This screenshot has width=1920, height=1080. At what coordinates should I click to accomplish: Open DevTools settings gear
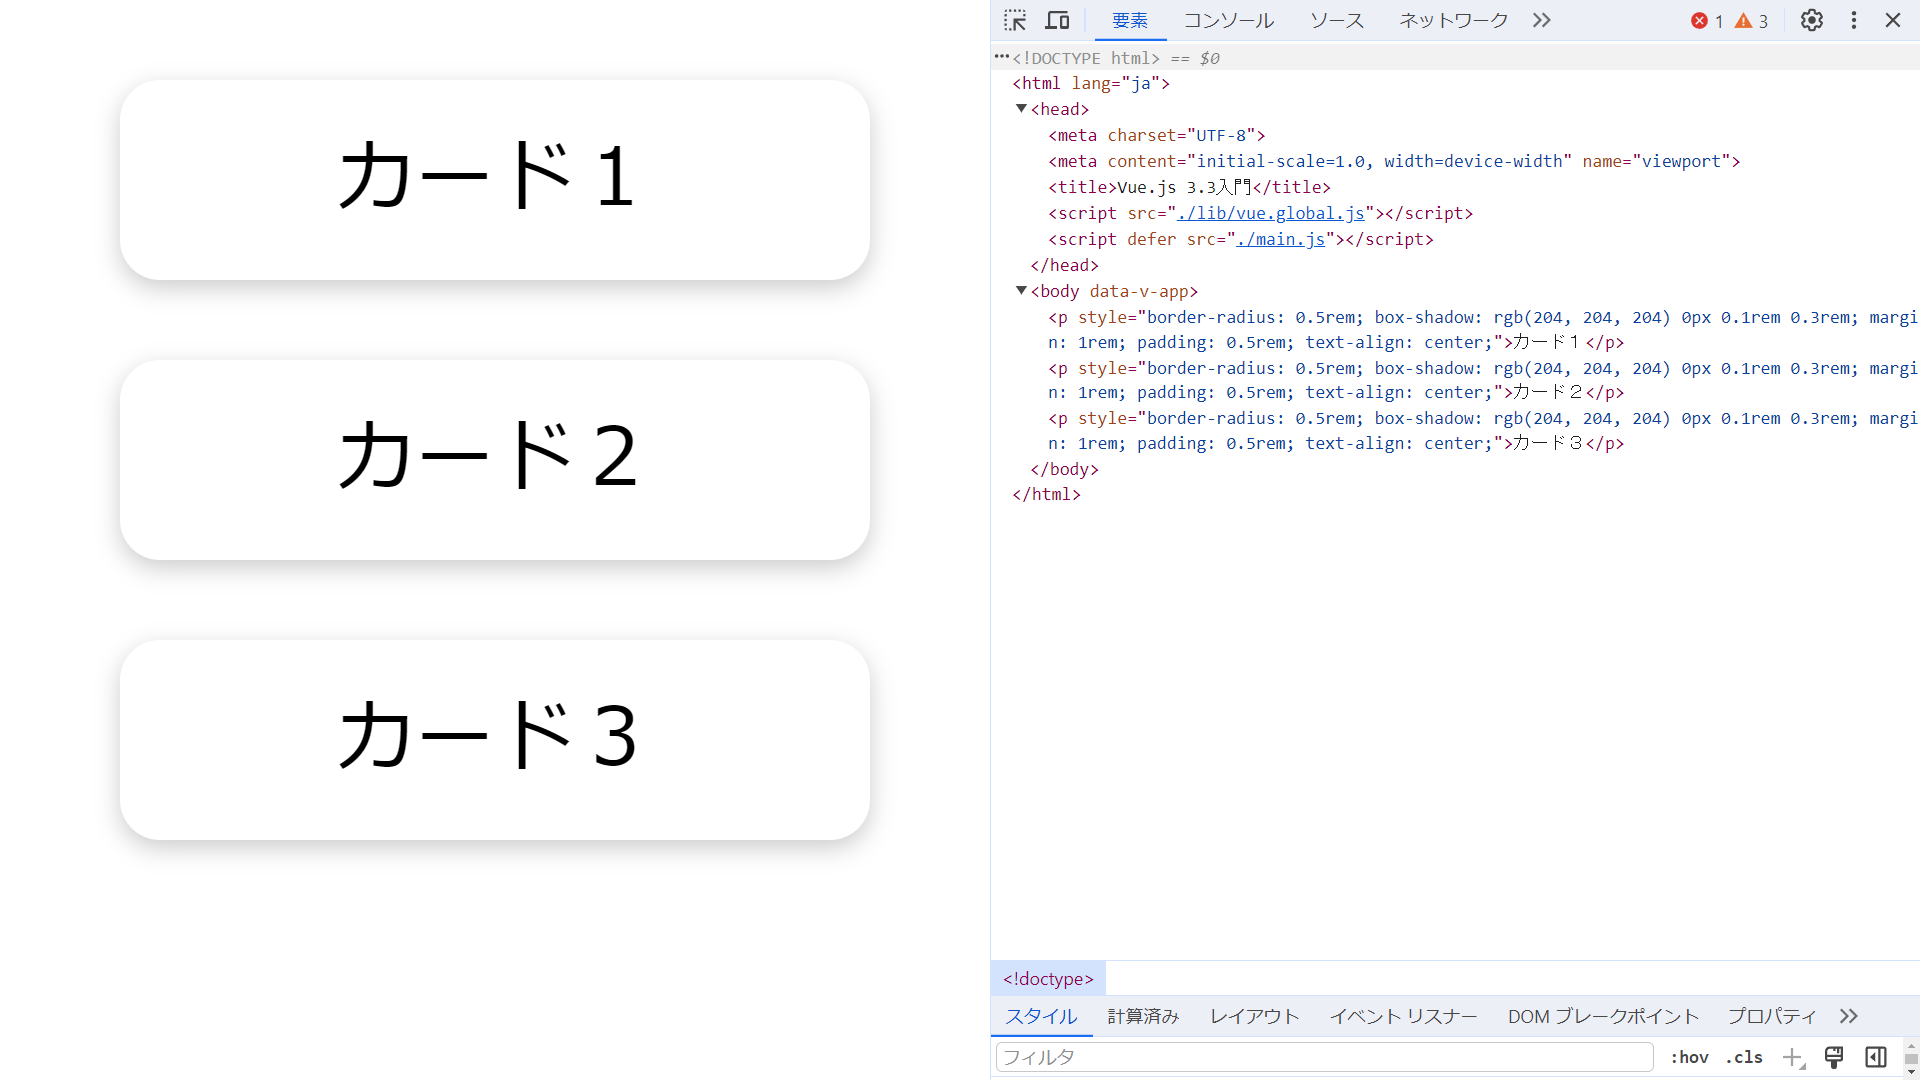(1811, 20)
